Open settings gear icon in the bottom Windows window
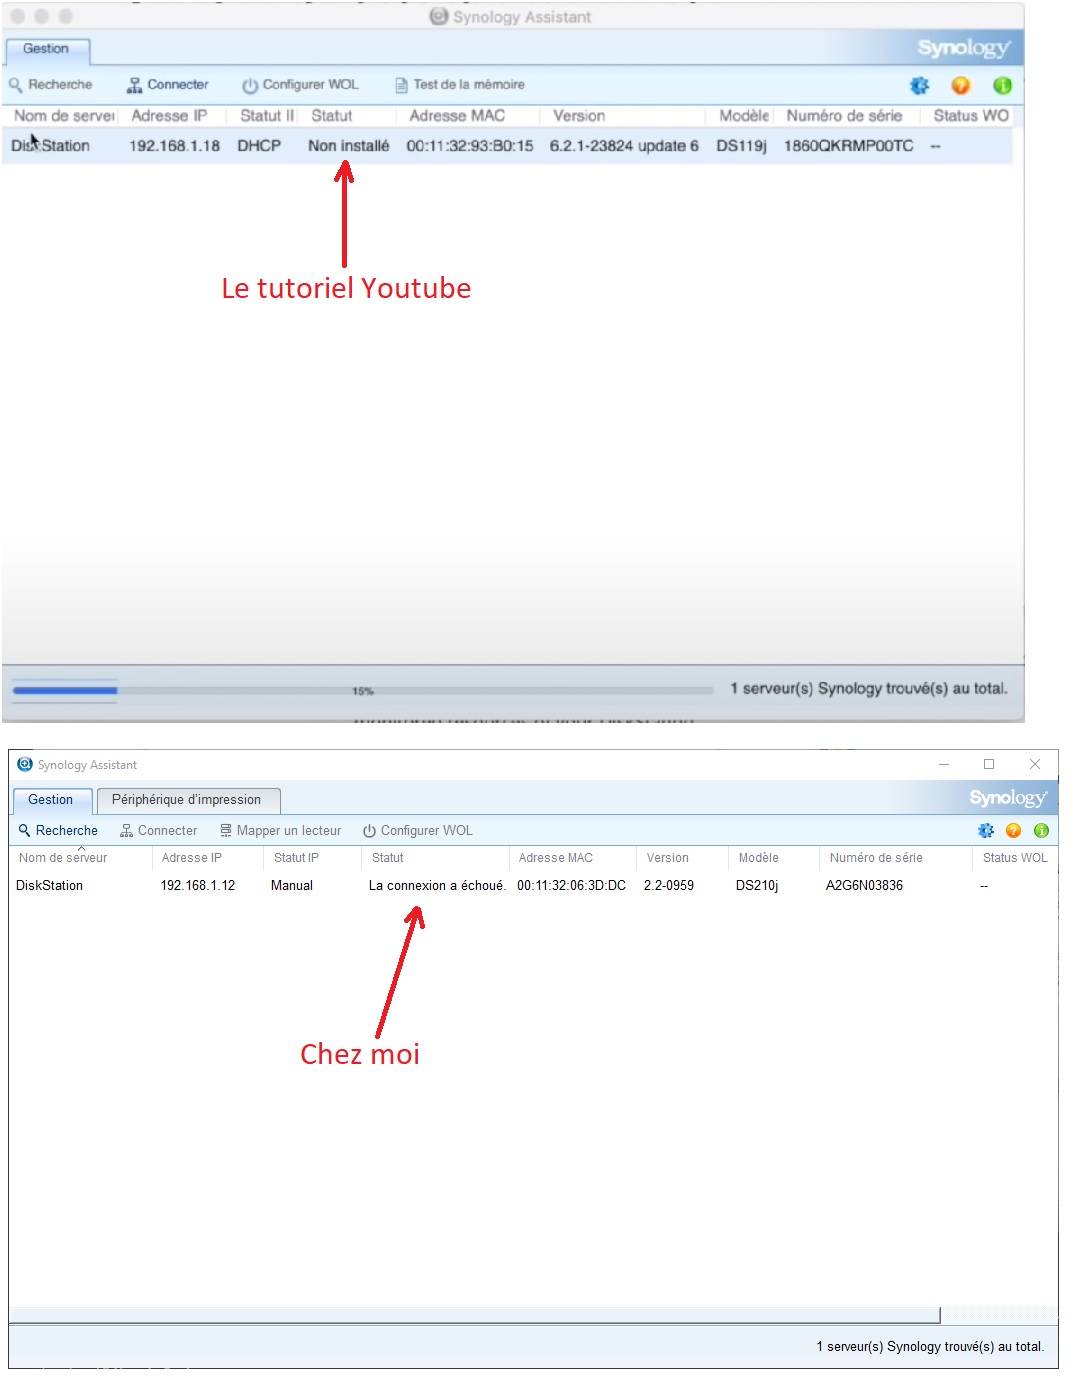 [986, 831]
